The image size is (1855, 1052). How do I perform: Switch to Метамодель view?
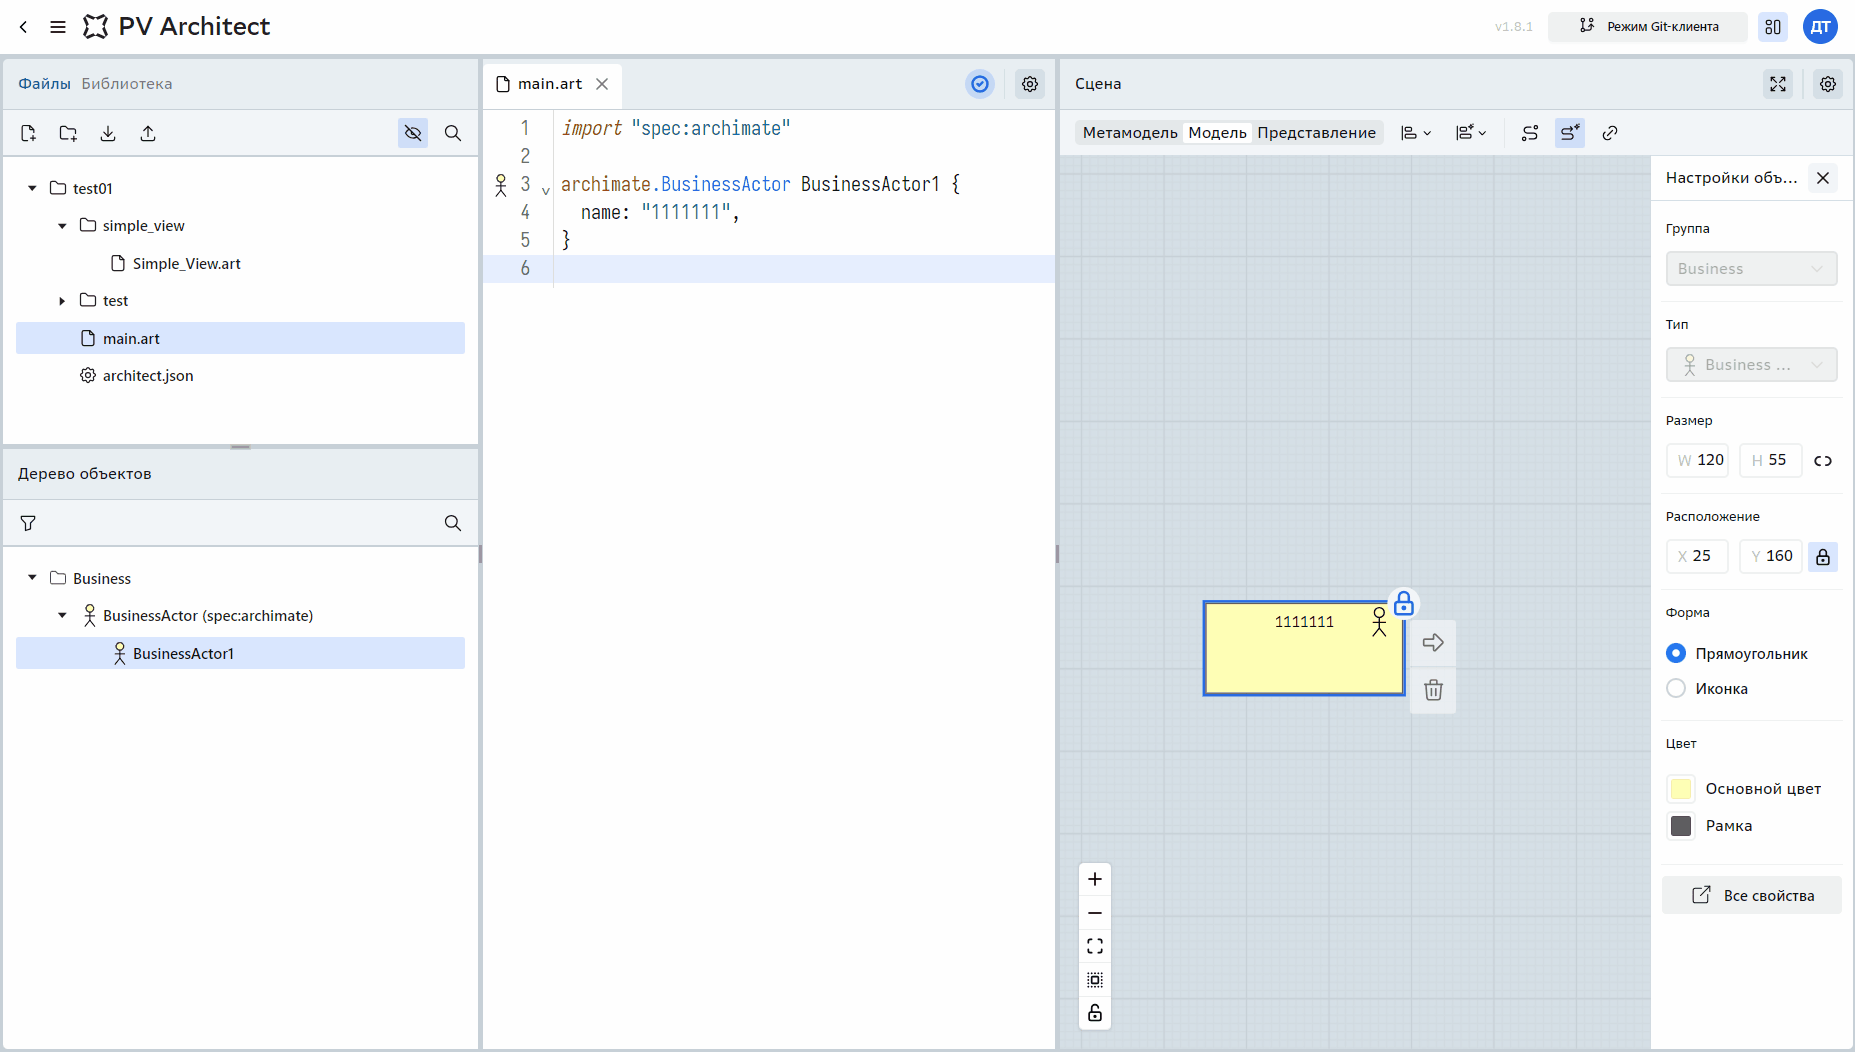pos(1130,133)
